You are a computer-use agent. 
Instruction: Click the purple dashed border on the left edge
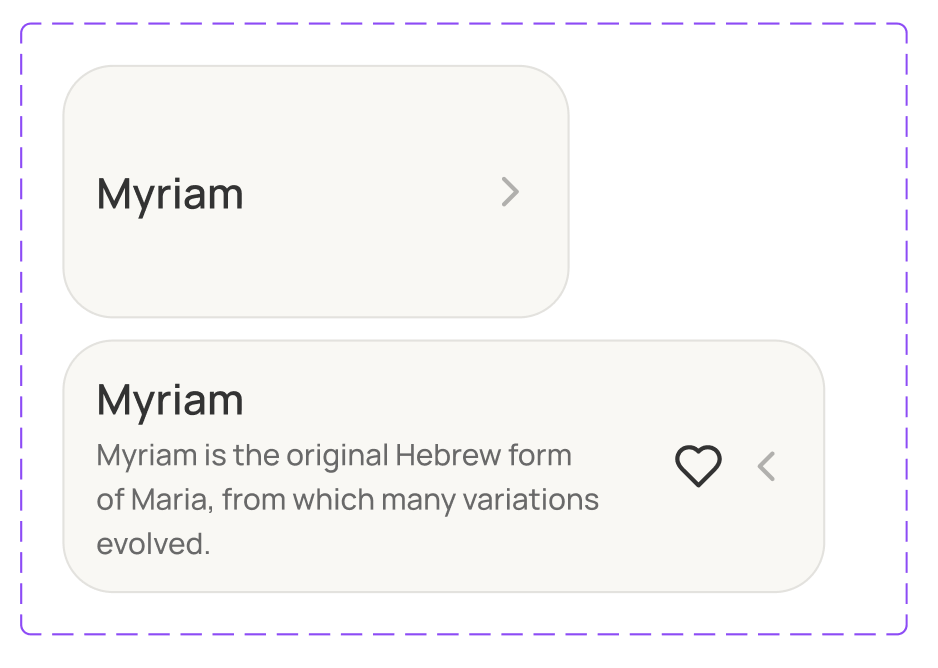(21, 330)
